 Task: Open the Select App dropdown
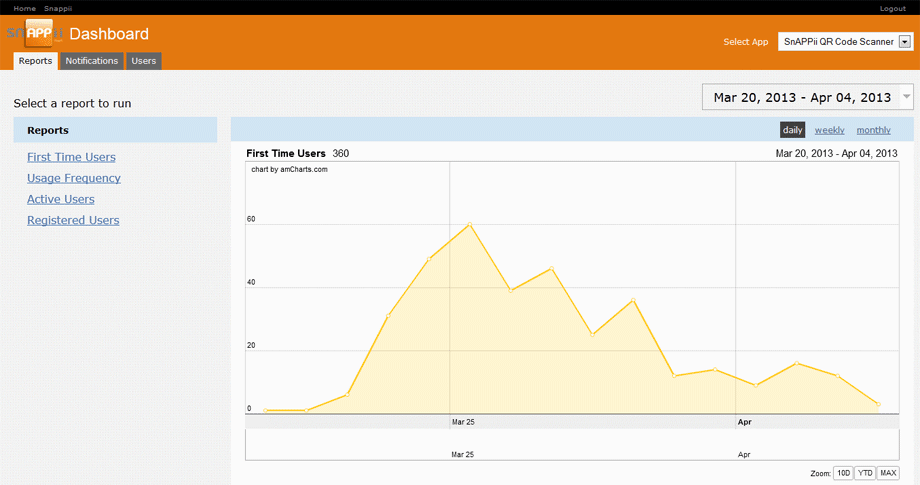(845, 42)
